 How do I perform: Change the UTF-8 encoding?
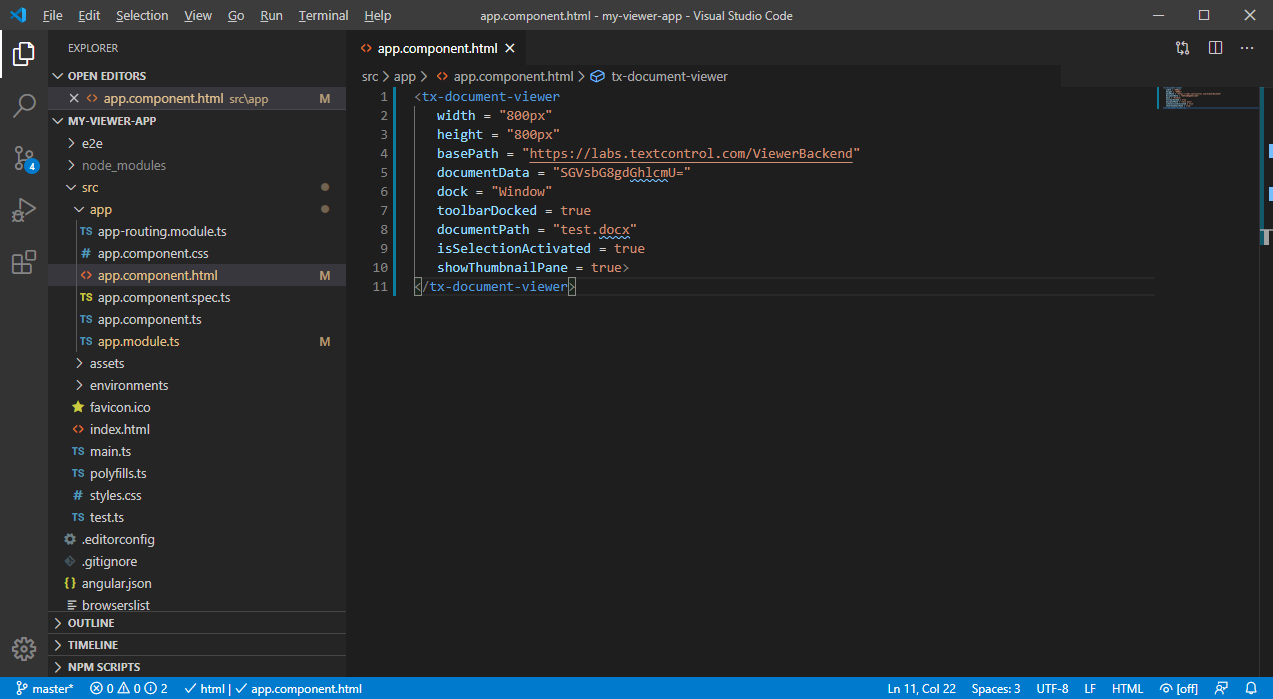[x=1052, y=688]
